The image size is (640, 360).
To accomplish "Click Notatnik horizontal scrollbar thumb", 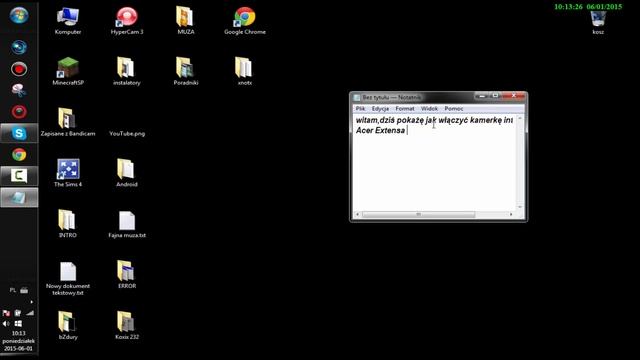I will pyautogui.click(x=418, y=214).
